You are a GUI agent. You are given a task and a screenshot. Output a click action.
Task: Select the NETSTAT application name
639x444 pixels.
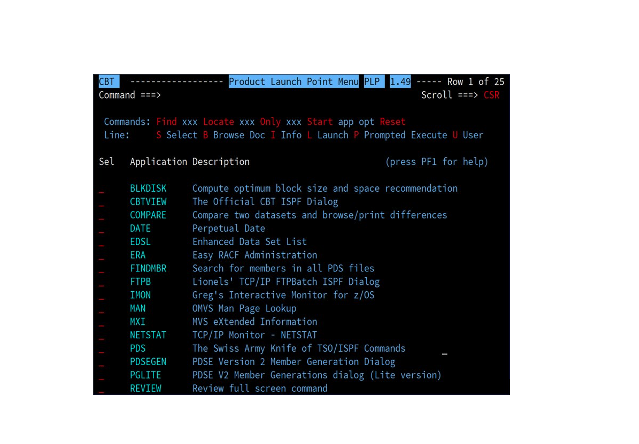(x=148, y=335)
